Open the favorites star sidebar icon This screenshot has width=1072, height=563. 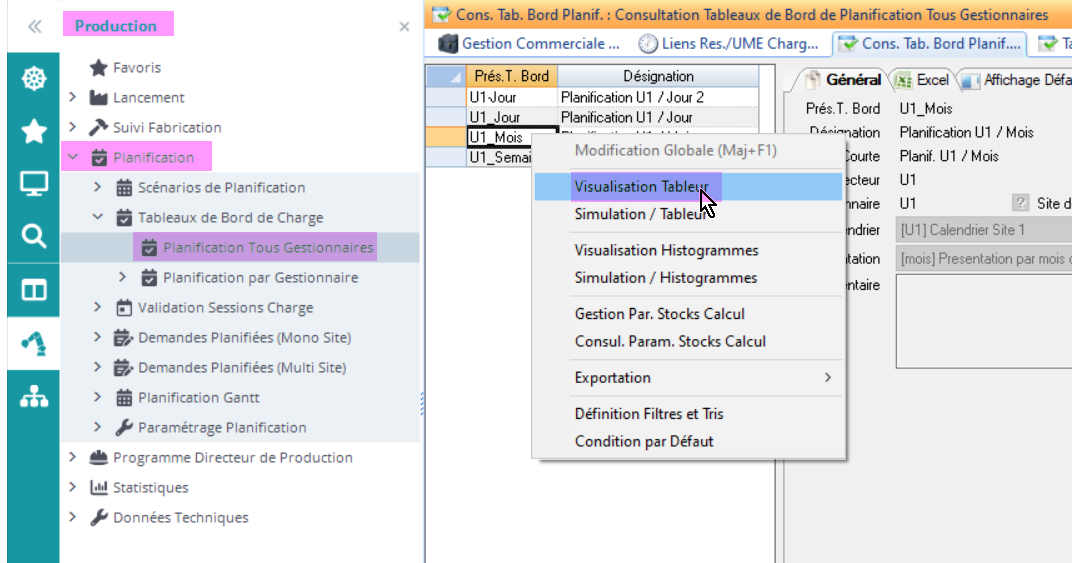[x=34, y=131]
